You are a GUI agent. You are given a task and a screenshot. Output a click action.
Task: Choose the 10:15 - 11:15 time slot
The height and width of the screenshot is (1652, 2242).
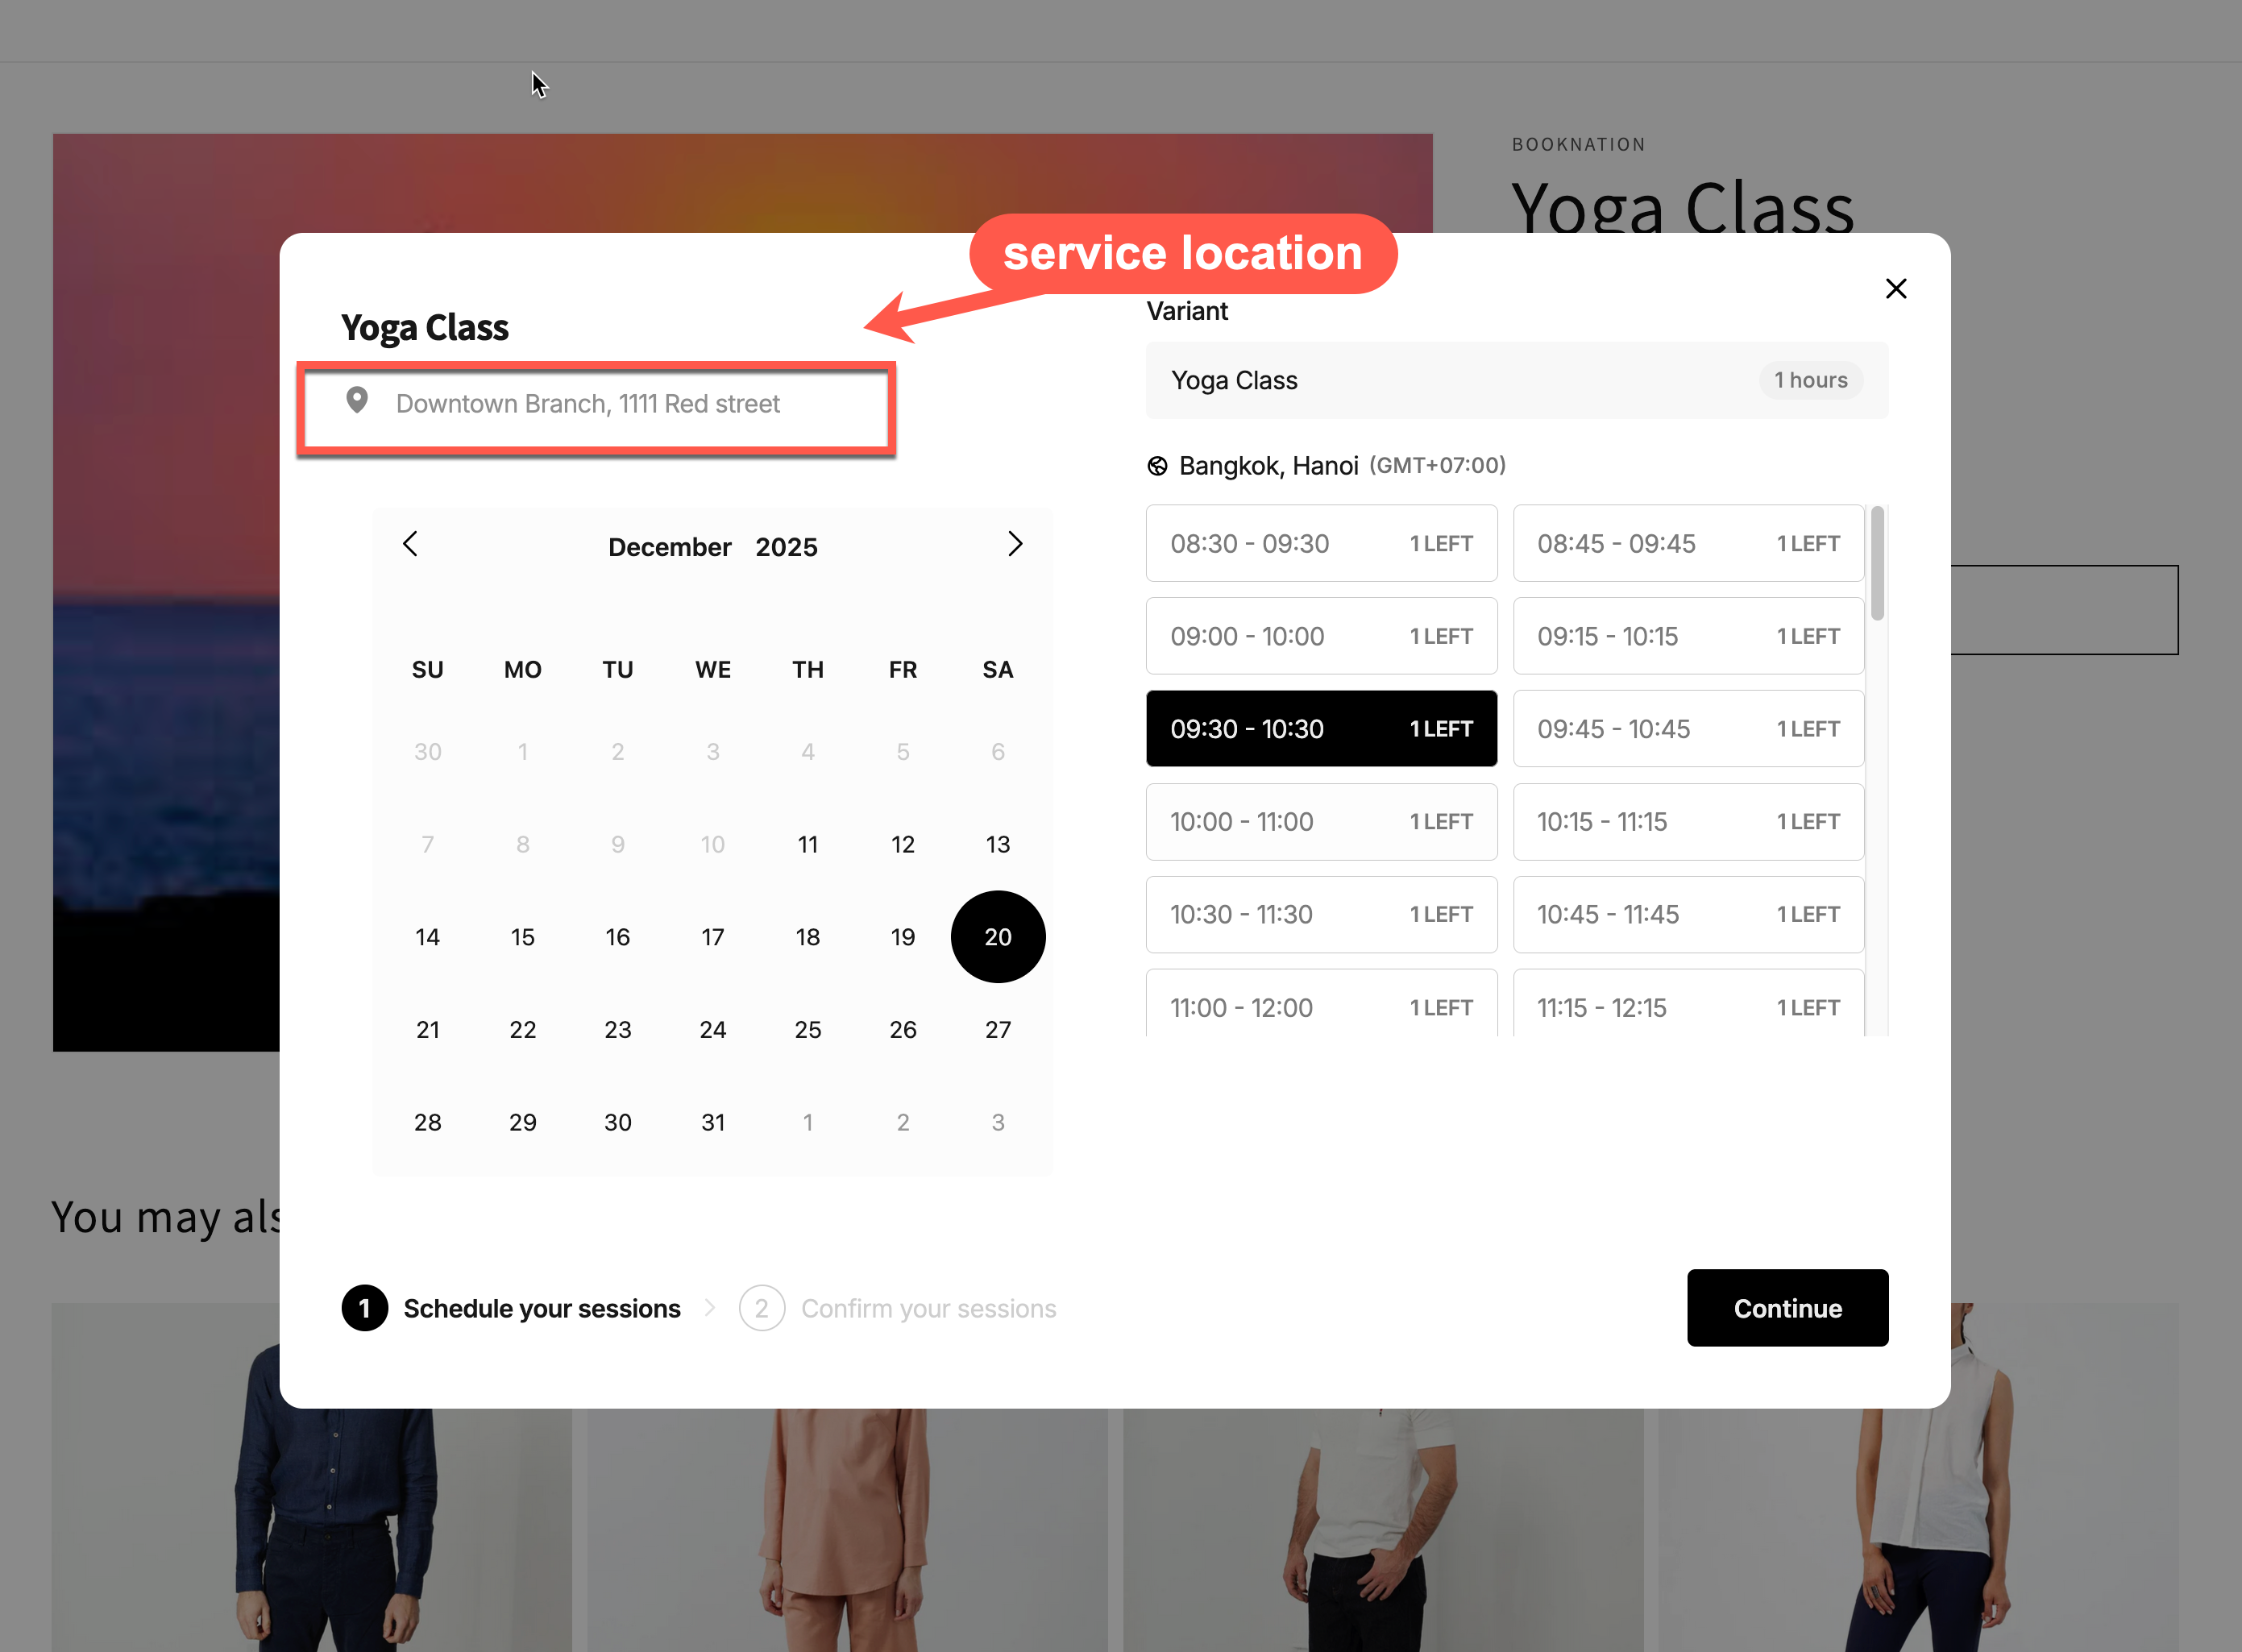click(1688, 822)
